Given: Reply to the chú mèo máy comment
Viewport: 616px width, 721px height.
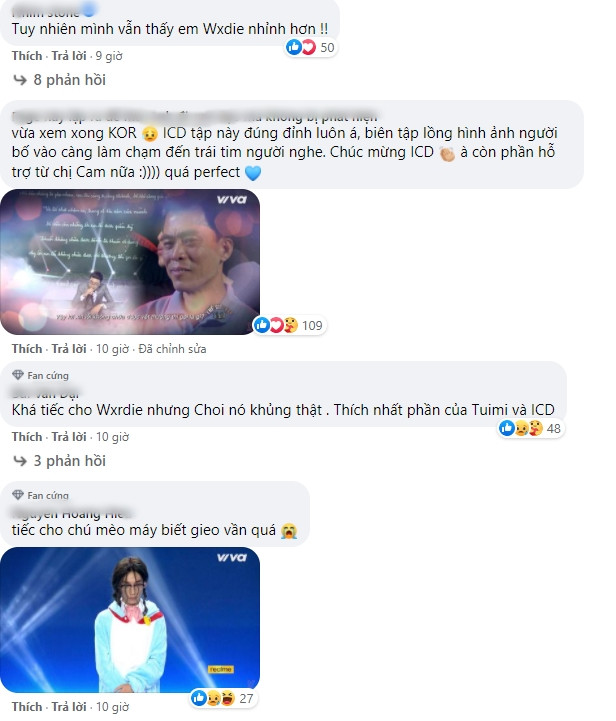Looking at the screenshot, I should [x=69, y=707].
